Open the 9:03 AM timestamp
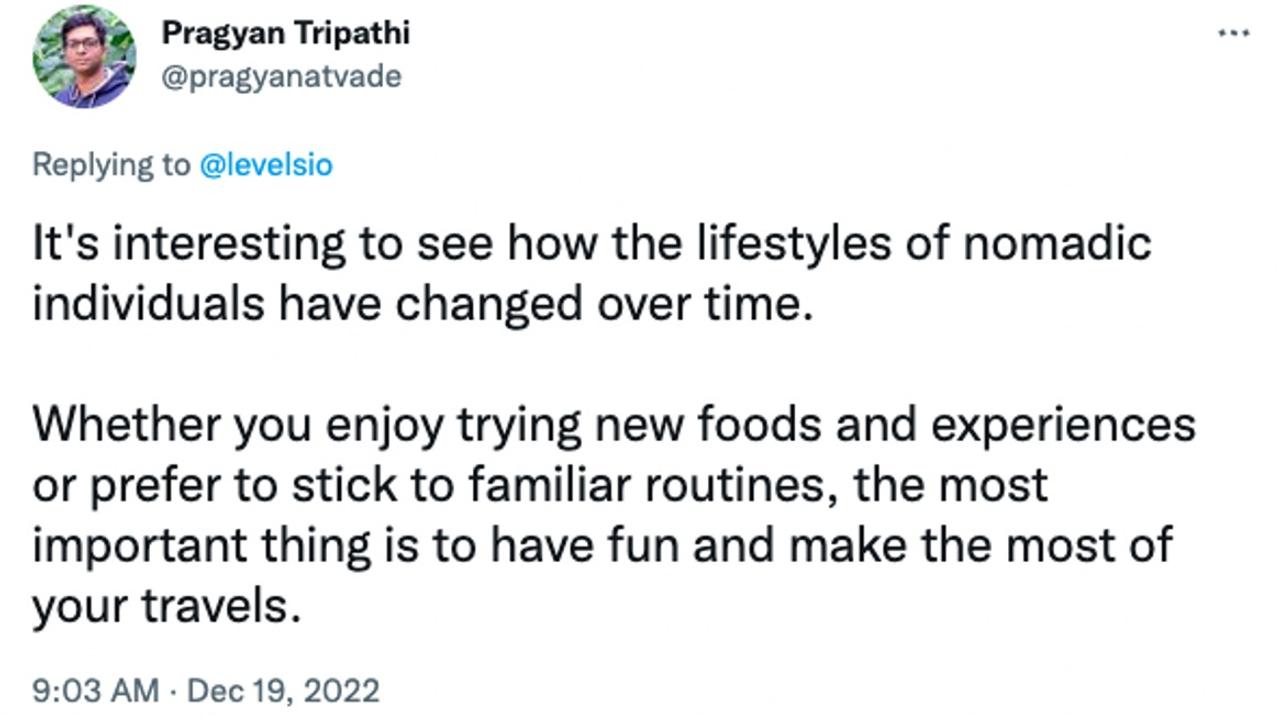Image resolution: width=1280 pixels, height=719 pixels. [x=95, y=691]
